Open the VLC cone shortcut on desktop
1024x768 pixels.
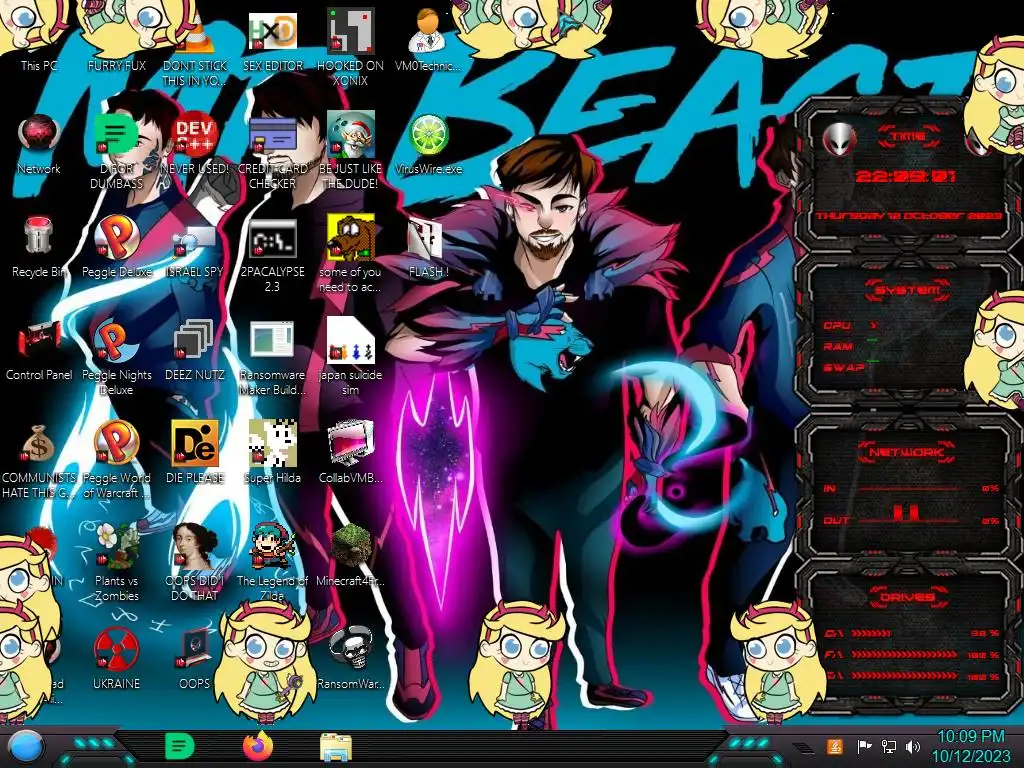coord(195,47)
